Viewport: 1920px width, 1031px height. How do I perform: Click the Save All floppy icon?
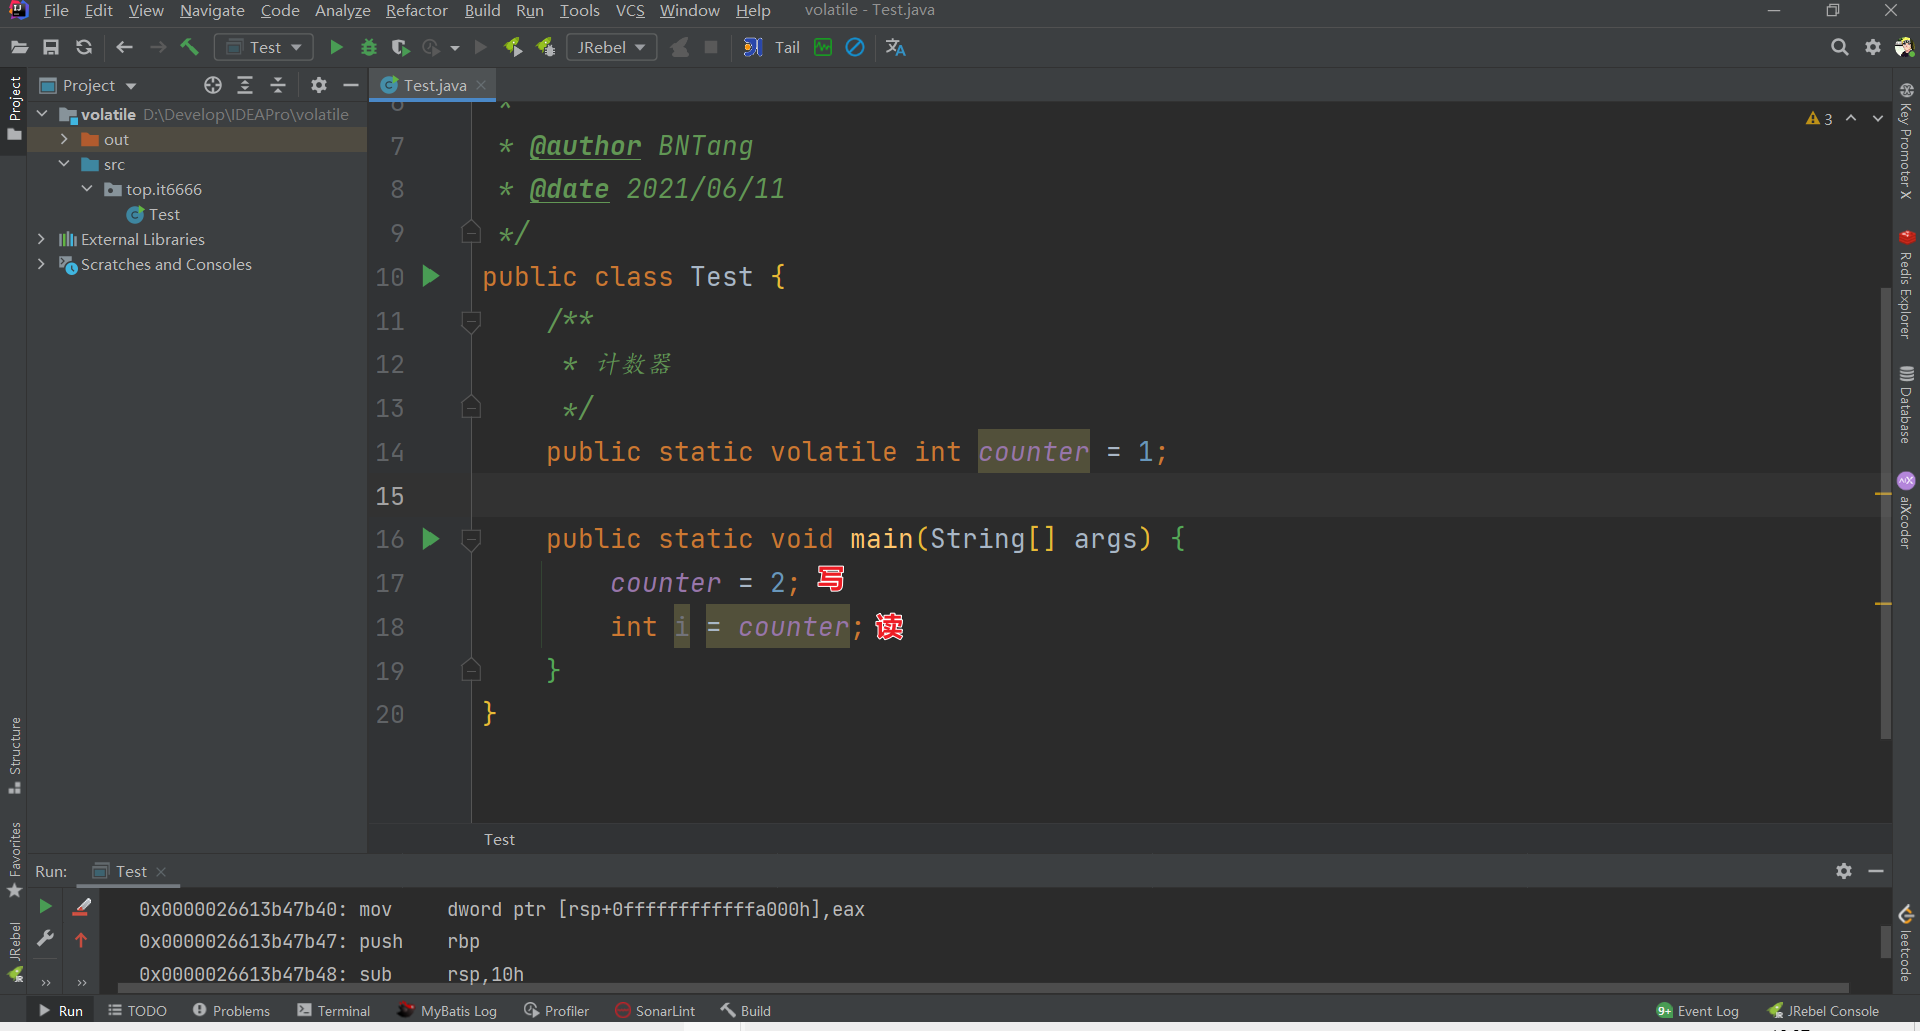(51, 47)
